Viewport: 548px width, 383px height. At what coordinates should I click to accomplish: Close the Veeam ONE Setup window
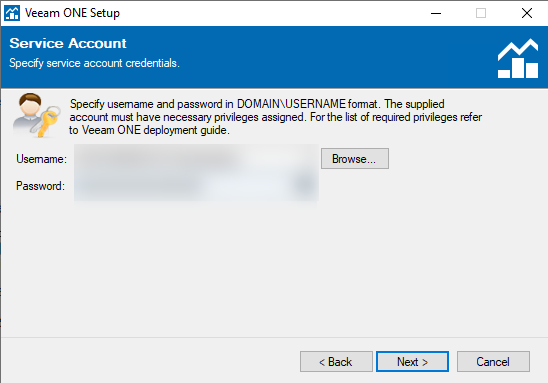click(x=527, y=13)
